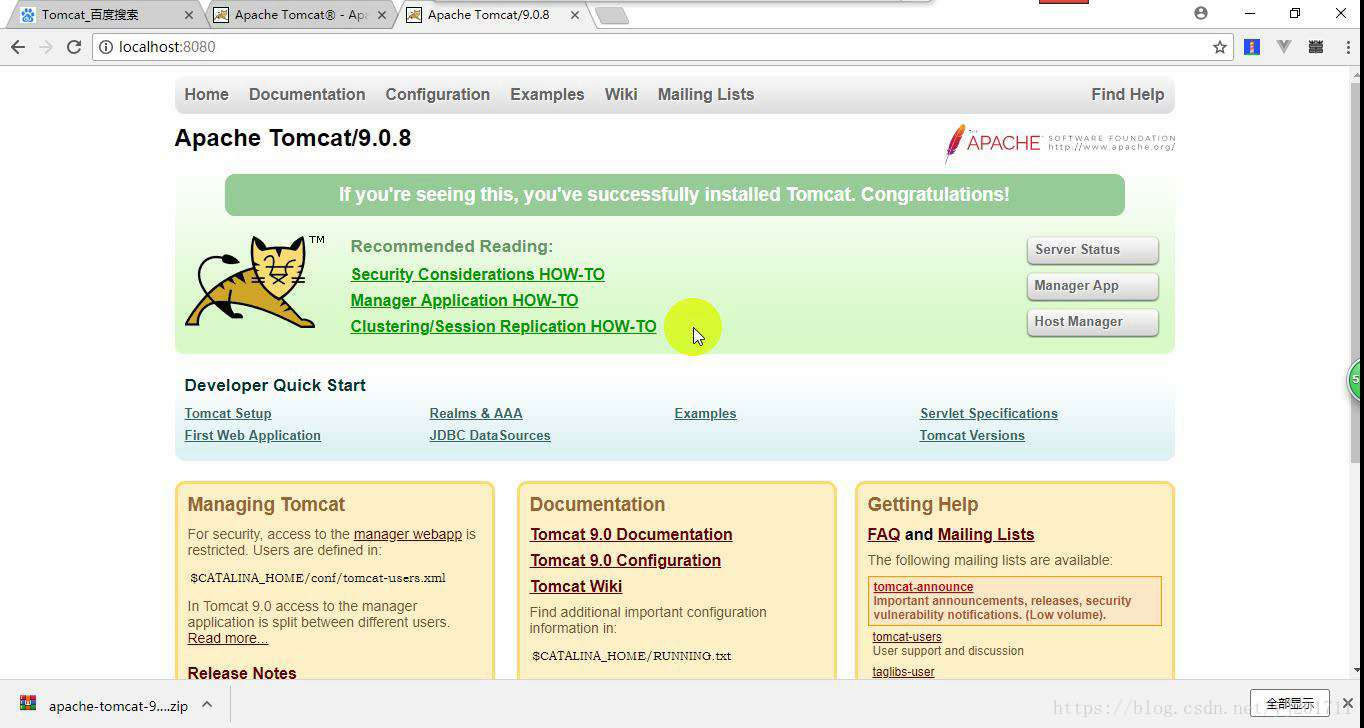Open the Servlet Specifications link
This screenshot has height=728, width=1364.
click(988, 413)
